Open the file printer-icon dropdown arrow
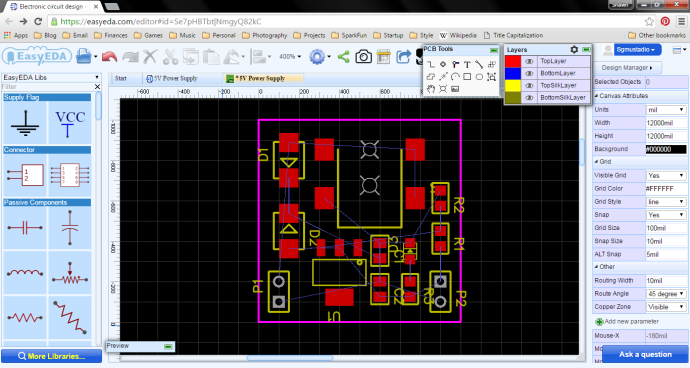Viewport: 690px width, 368px height. (95, 57)
